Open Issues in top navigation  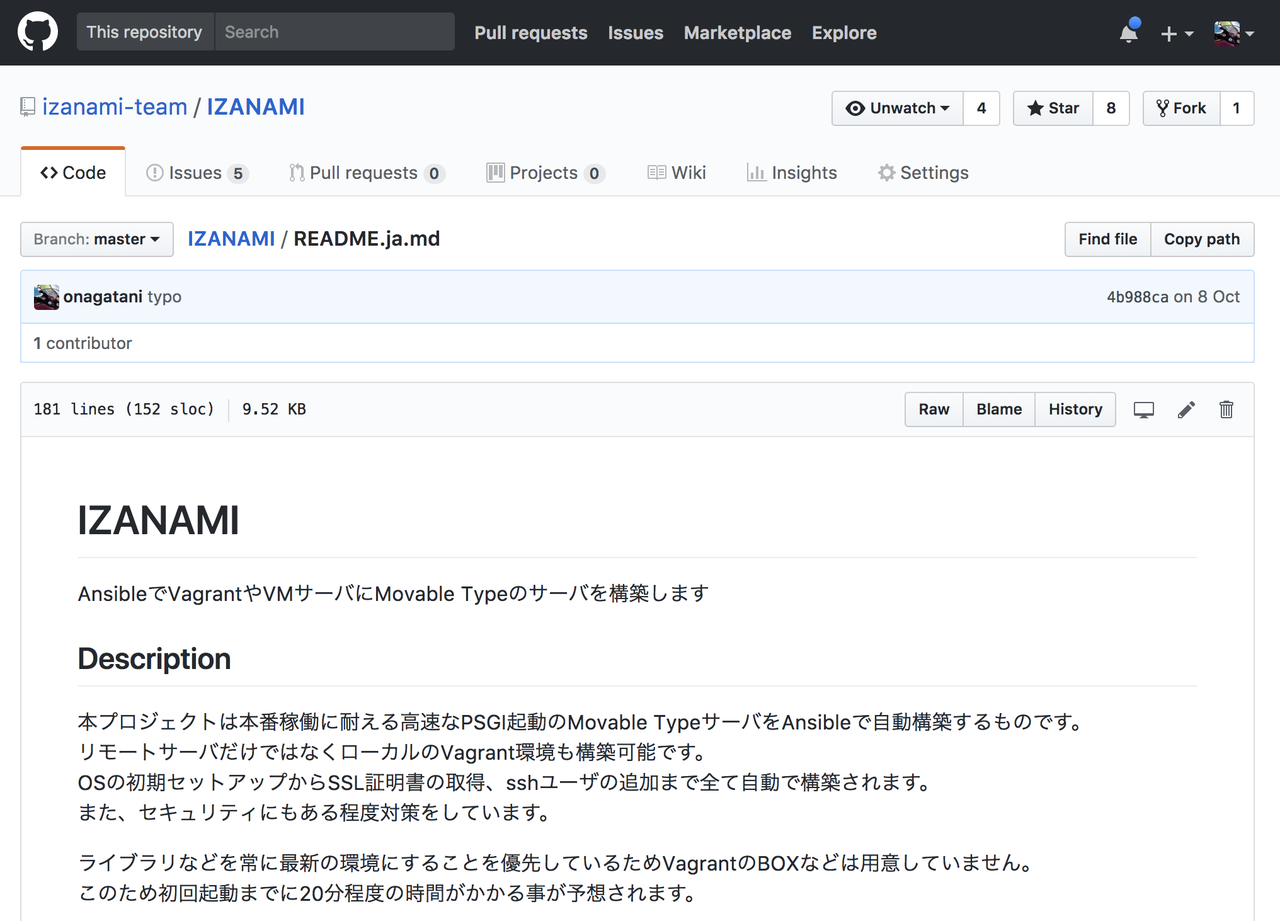tap(636, 33)
